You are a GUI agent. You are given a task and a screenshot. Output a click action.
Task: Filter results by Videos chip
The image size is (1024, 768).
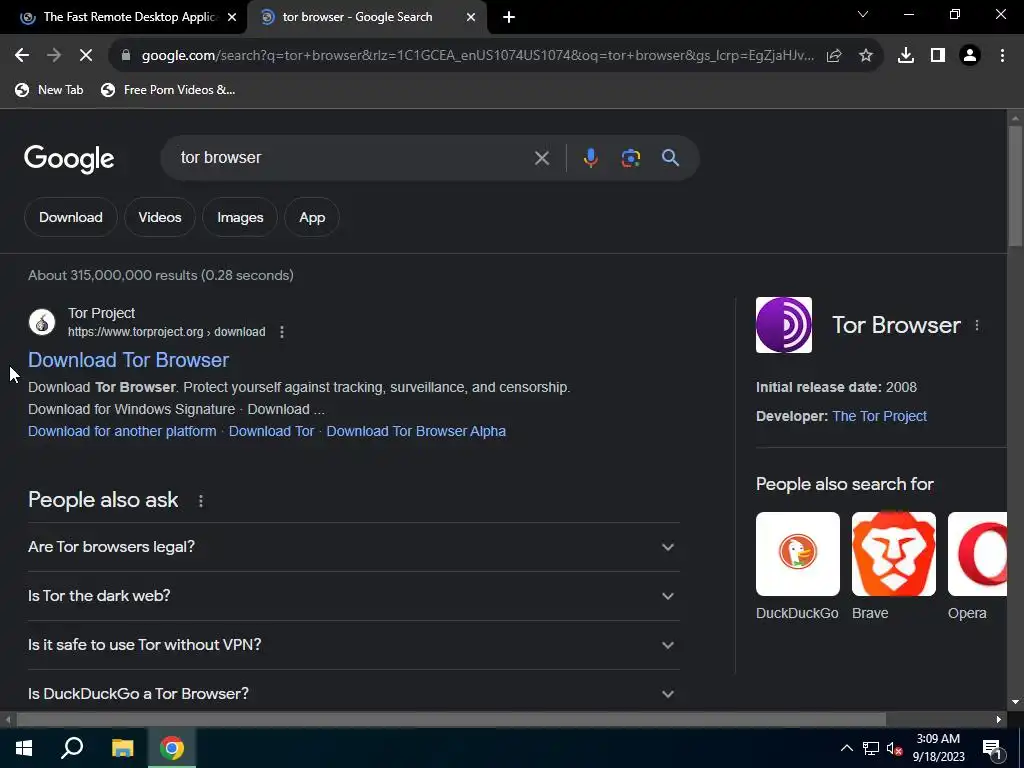(x=160, y=217)
